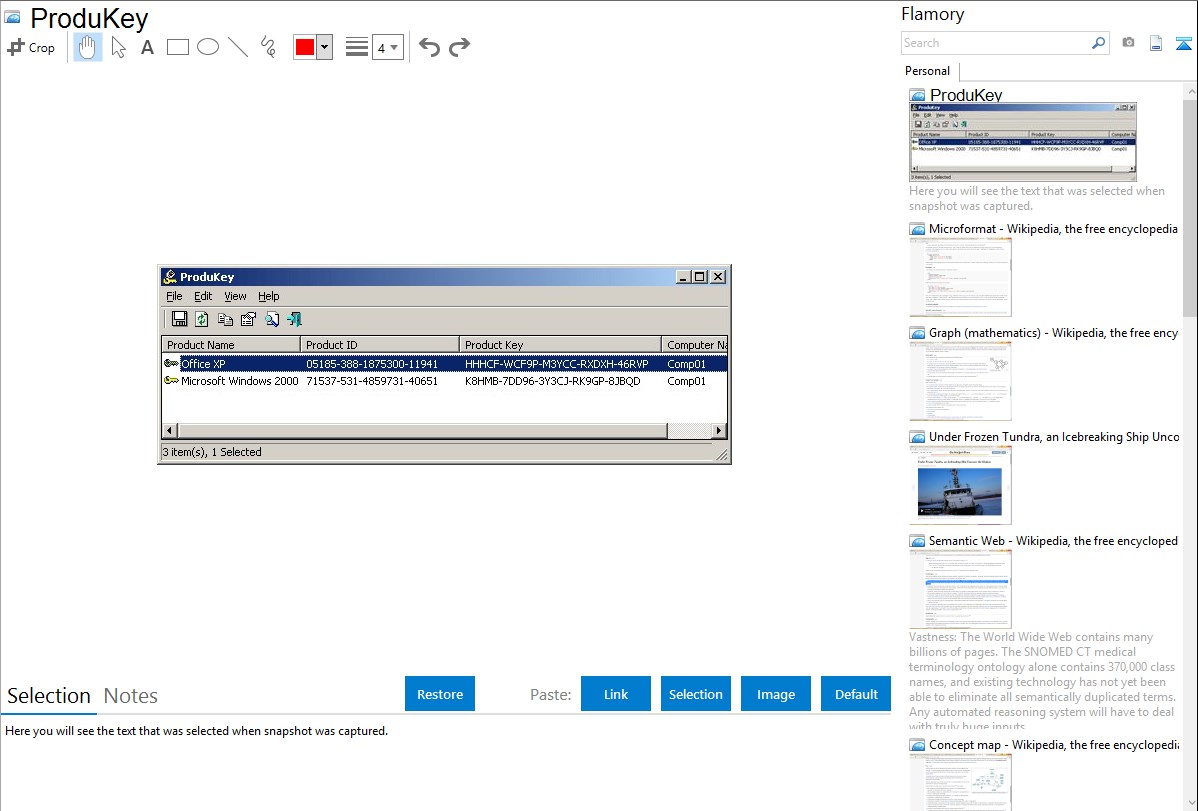Select the Microsoft Windows 2000 row
Viewport: 1198px width, 811px height.
[x=444, y=381]
